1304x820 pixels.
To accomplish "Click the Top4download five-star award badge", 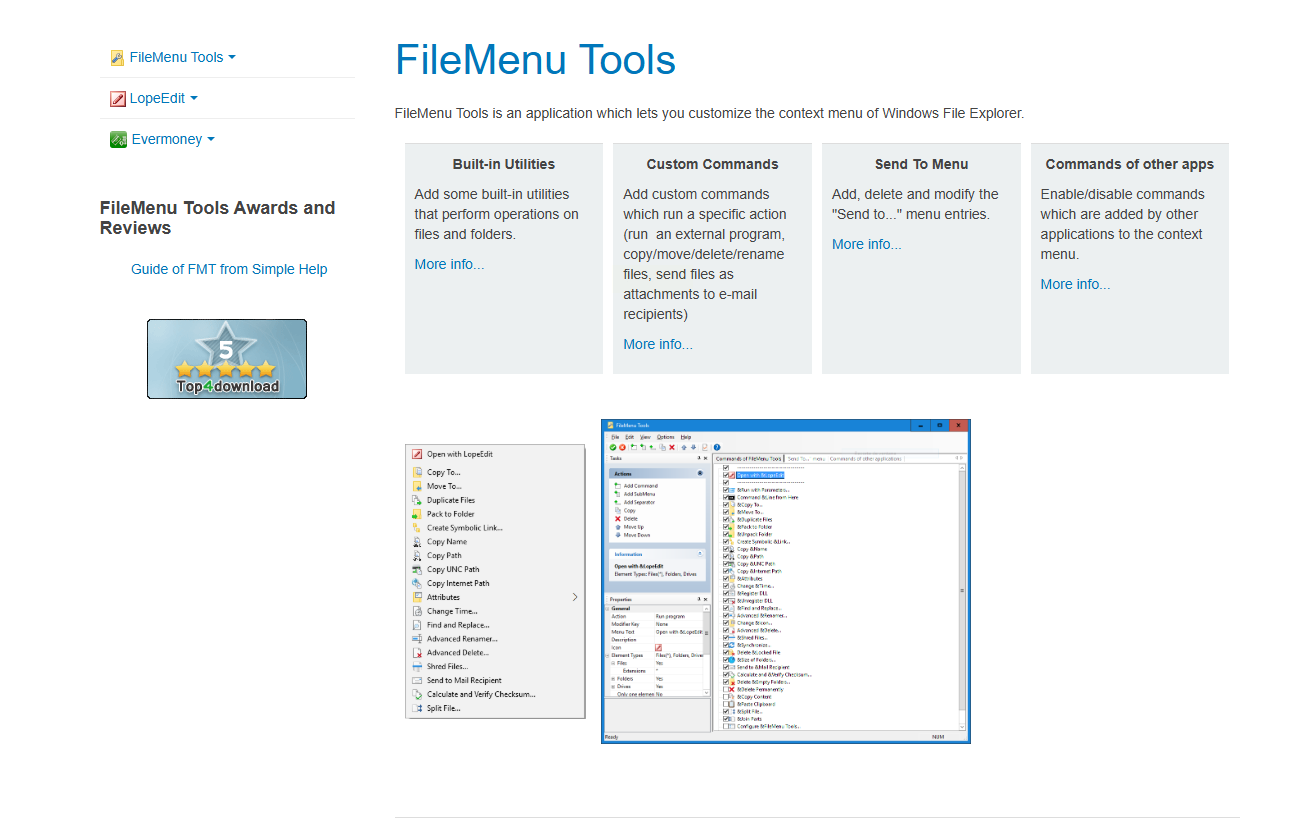I will point(227,359).
